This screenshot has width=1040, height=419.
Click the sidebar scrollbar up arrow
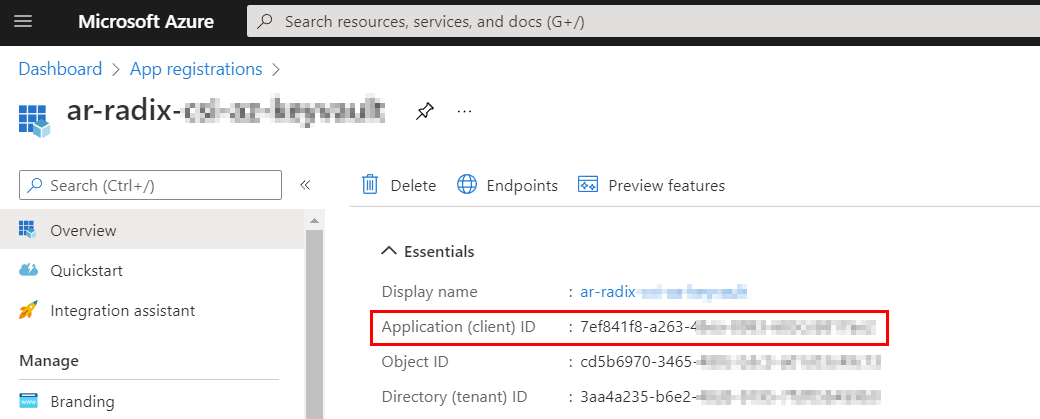coord(314,220)
